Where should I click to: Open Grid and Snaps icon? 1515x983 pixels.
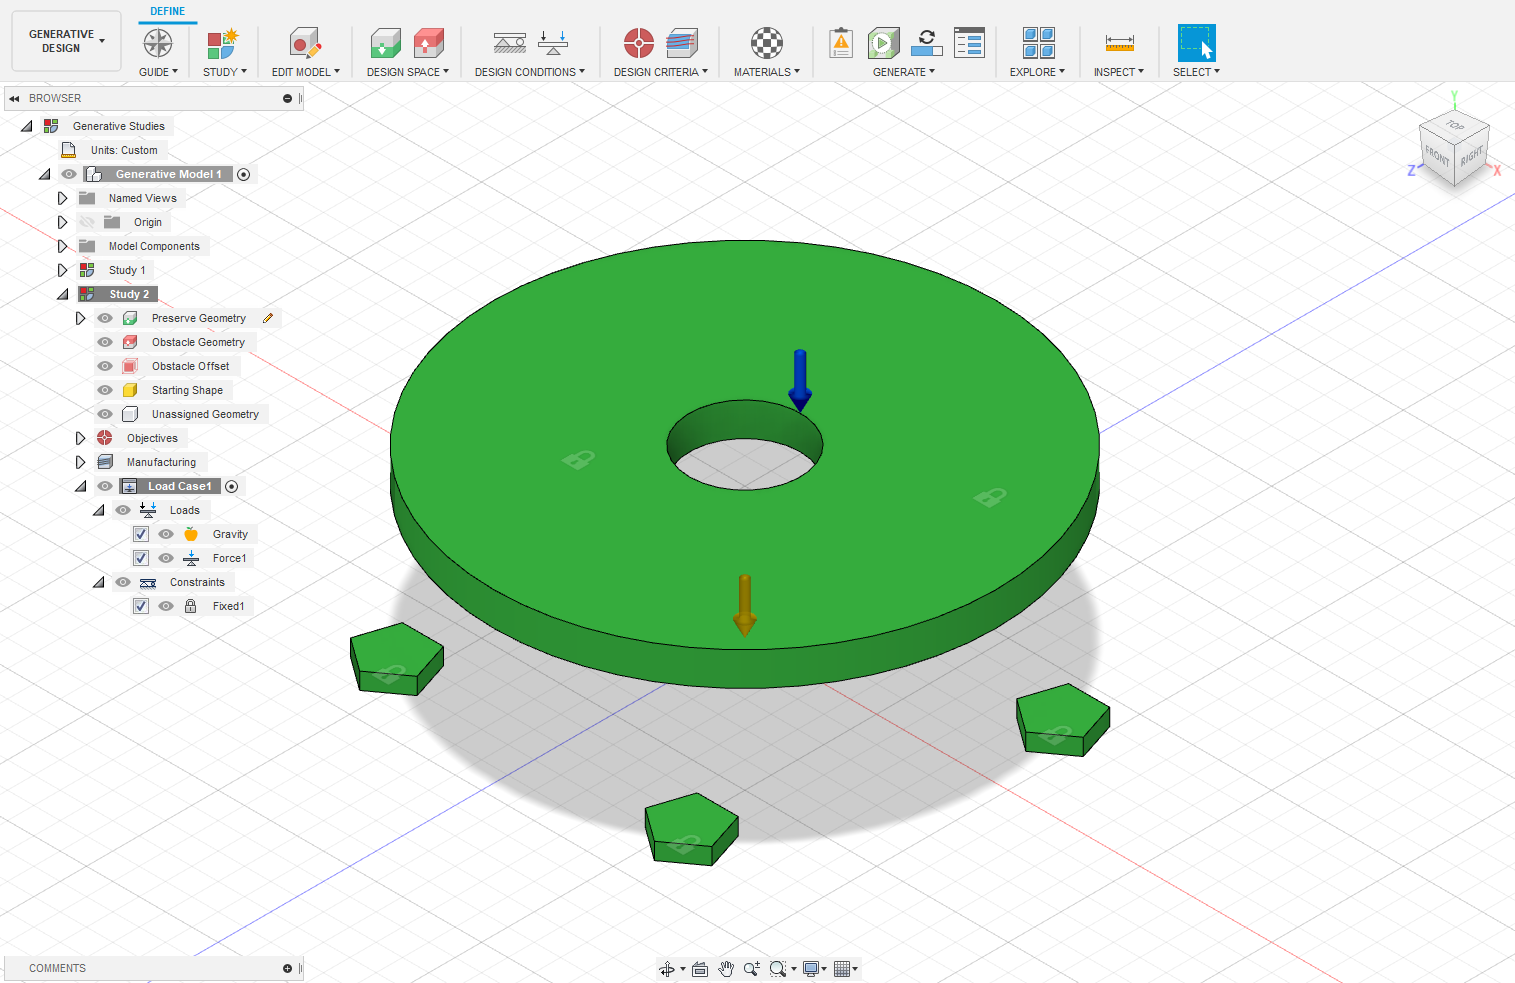[842, 969]
